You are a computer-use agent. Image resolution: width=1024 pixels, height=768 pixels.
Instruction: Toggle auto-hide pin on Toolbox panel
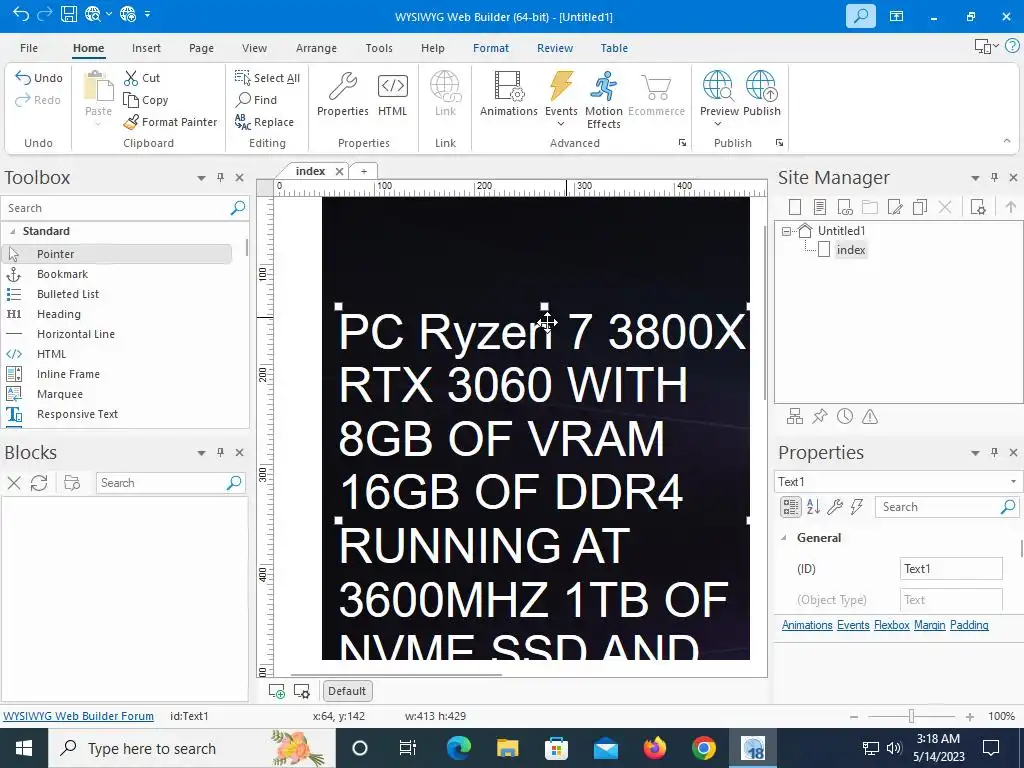pos(220,178)
